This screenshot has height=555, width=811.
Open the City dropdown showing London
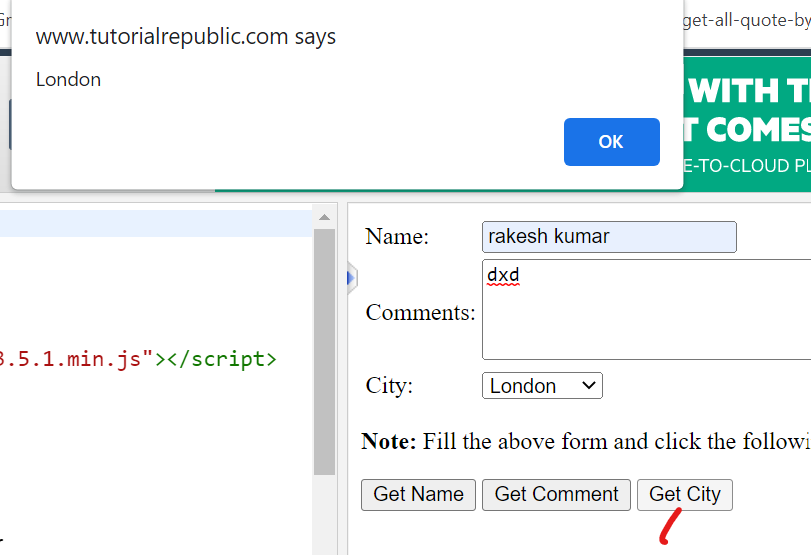pyautogui.click(x=542, y=386)
